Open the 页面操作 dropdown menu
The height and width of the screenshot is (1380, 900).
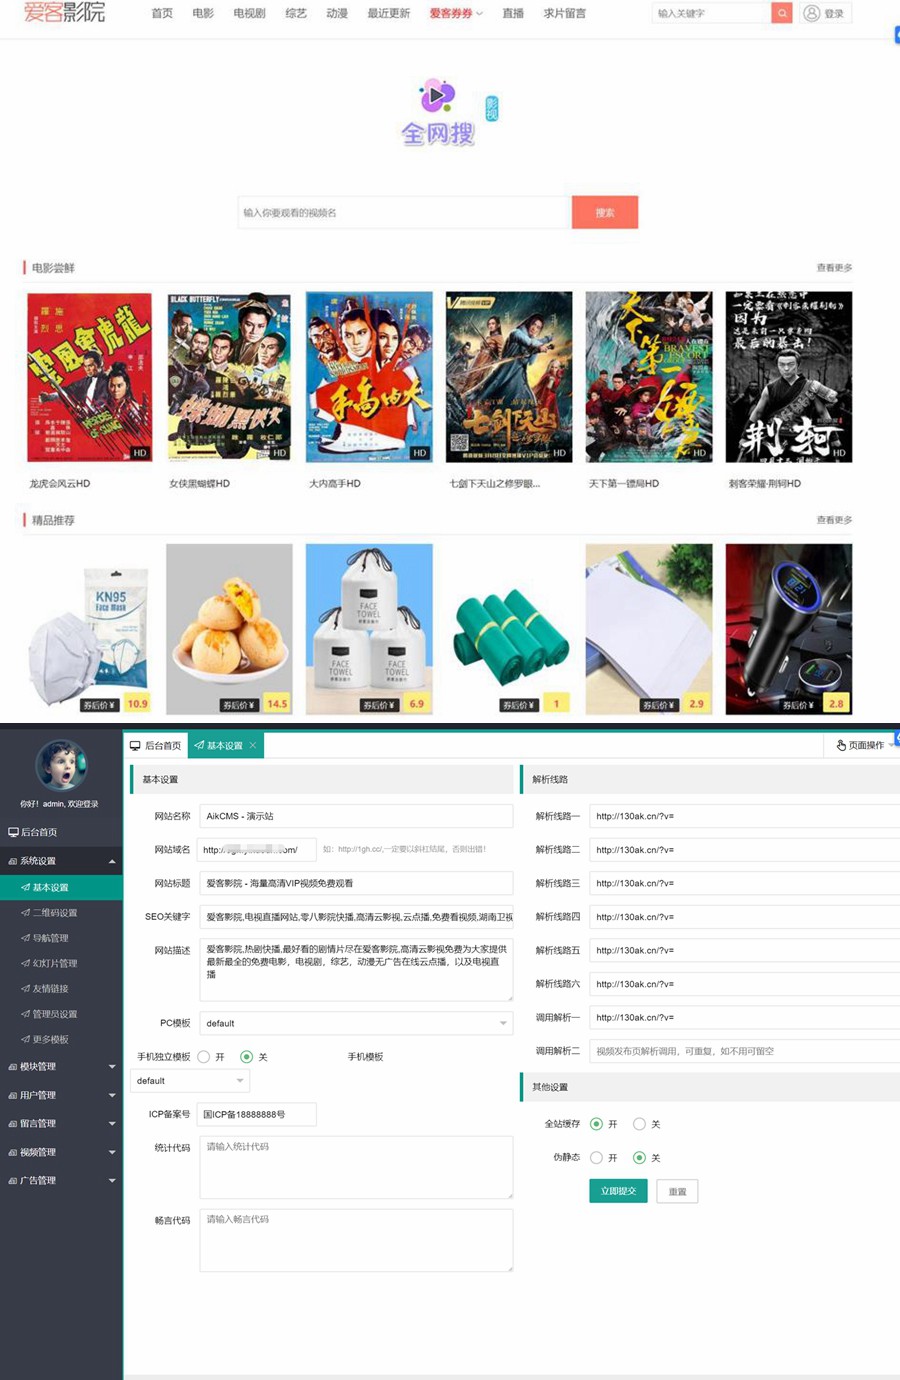coord(863,745)
